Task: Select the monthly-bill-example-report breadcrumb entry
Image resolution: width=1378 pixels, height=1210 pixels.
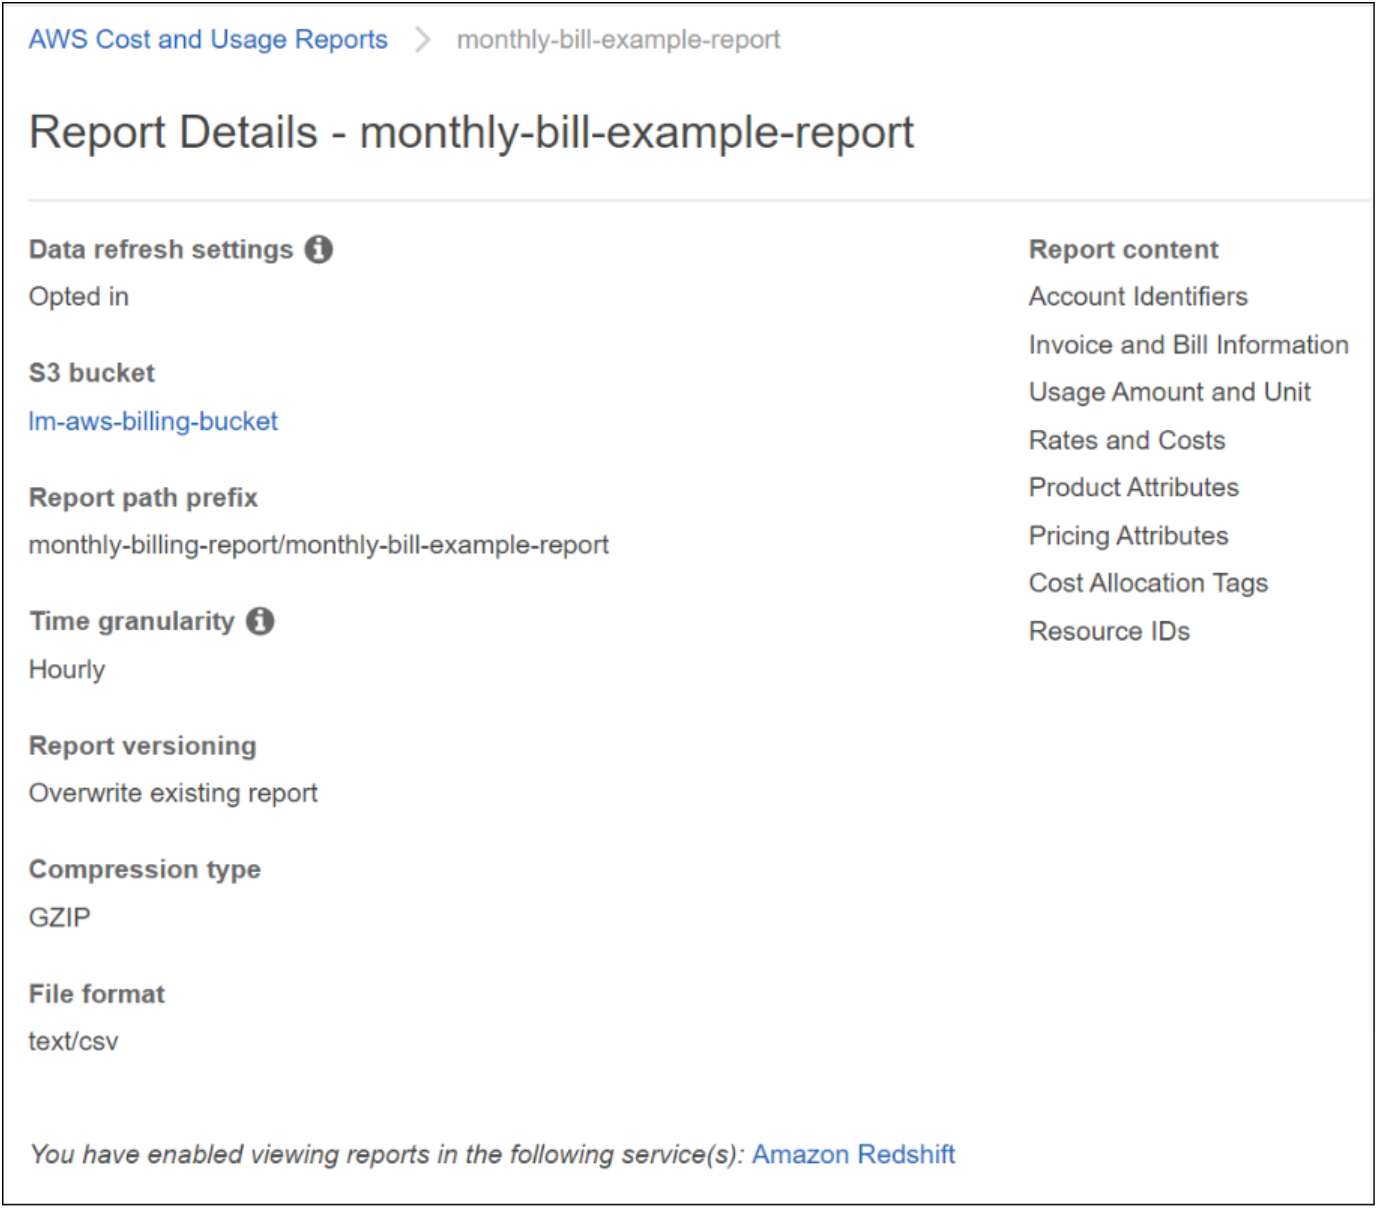Action: pos(617,39)
